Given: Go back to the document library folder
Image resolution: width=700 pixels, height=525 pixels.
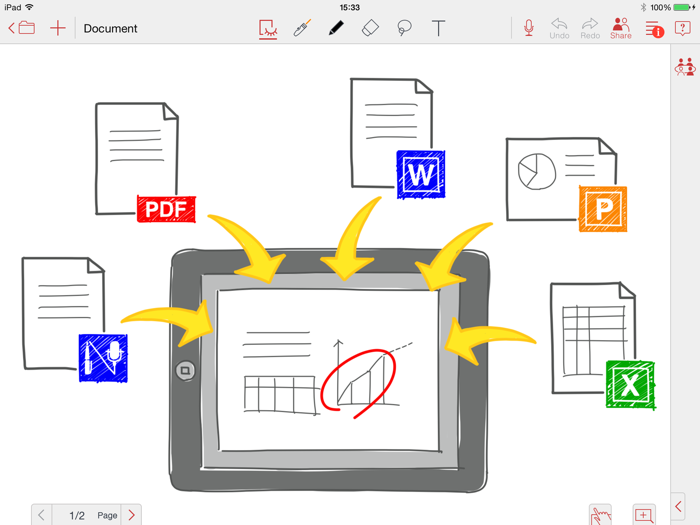Looking at the screenshot, I should (x=21, y=28).
